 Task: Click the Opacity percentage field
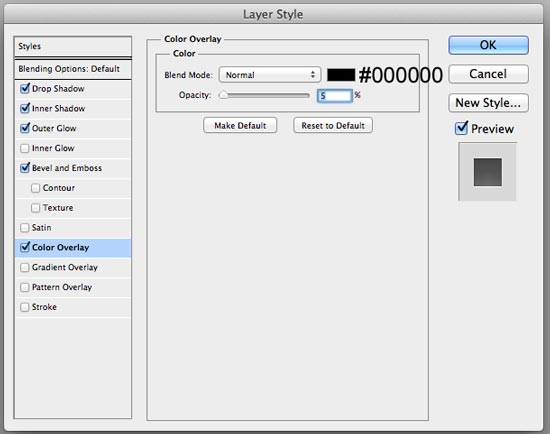(335, 95)
